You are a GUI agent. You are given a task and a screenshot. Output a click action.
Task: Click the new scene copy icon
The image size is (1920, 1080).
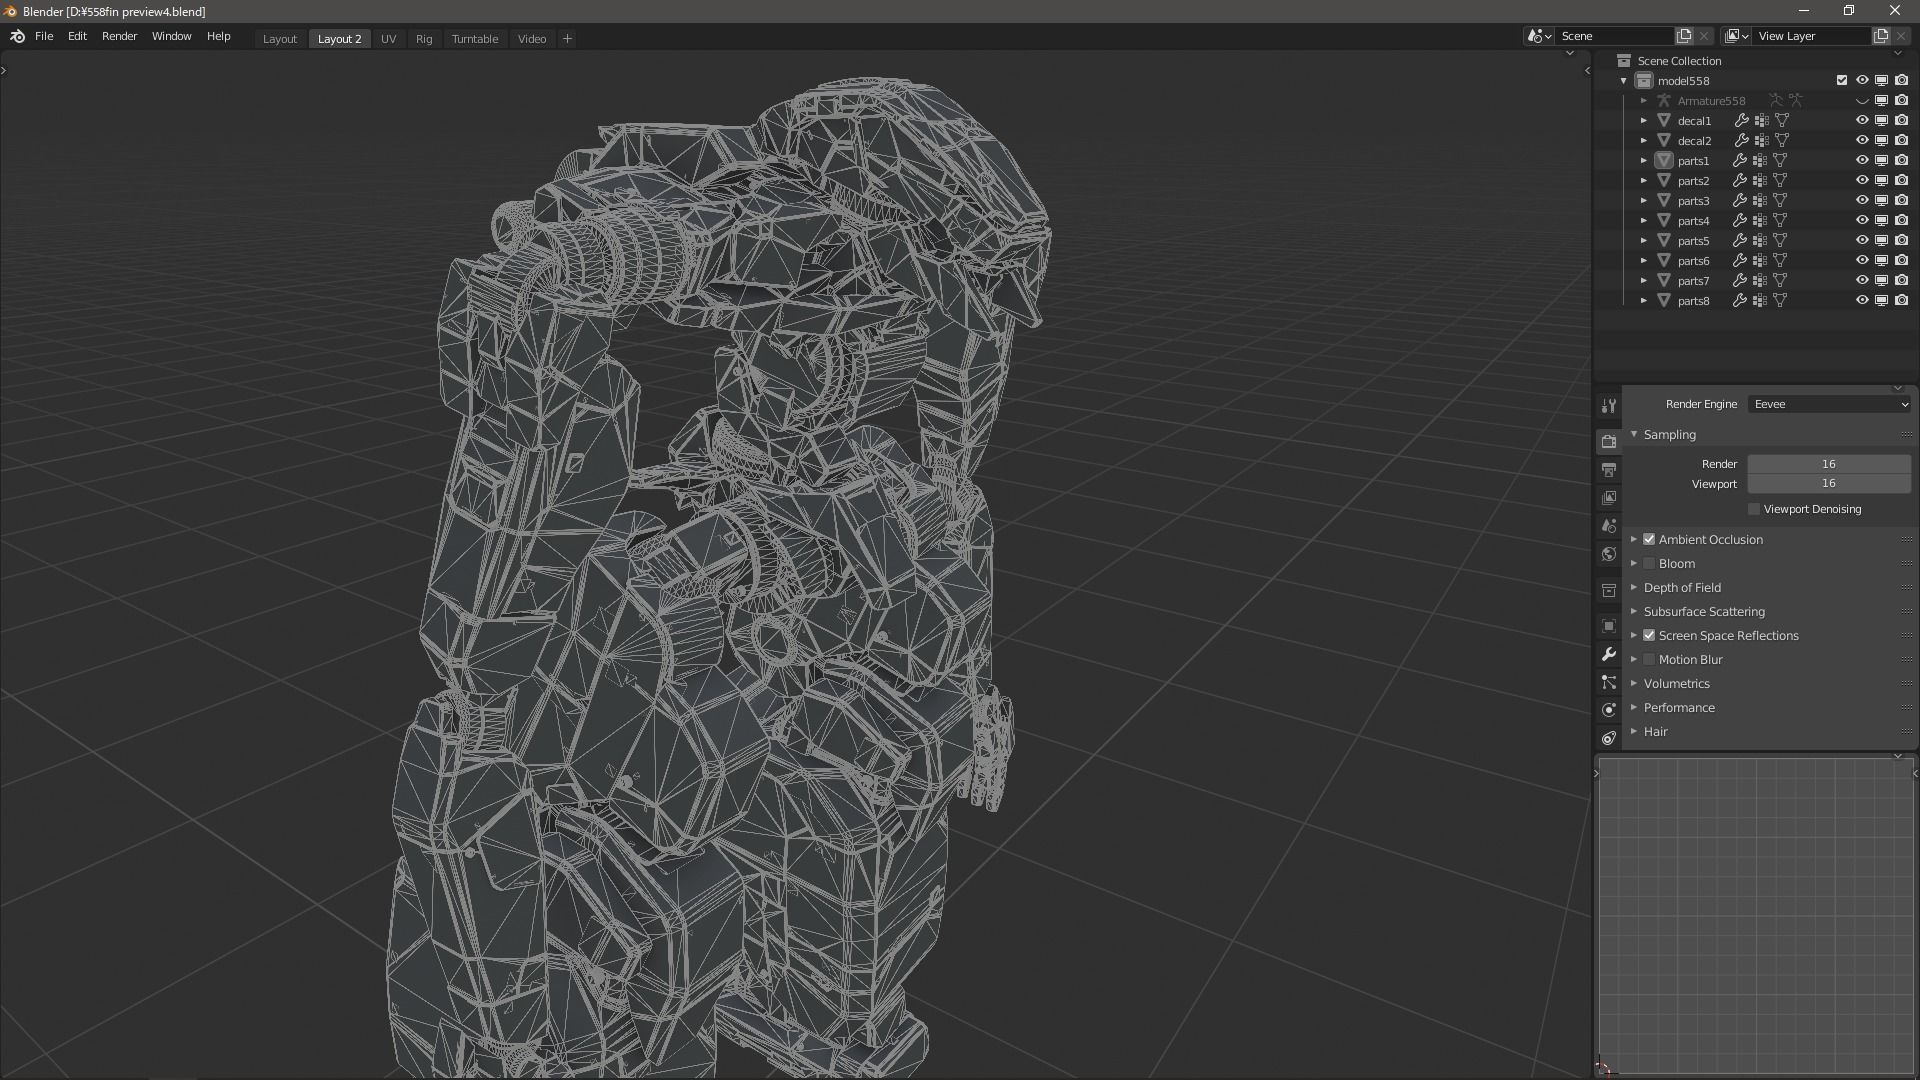click(1684, 36)
